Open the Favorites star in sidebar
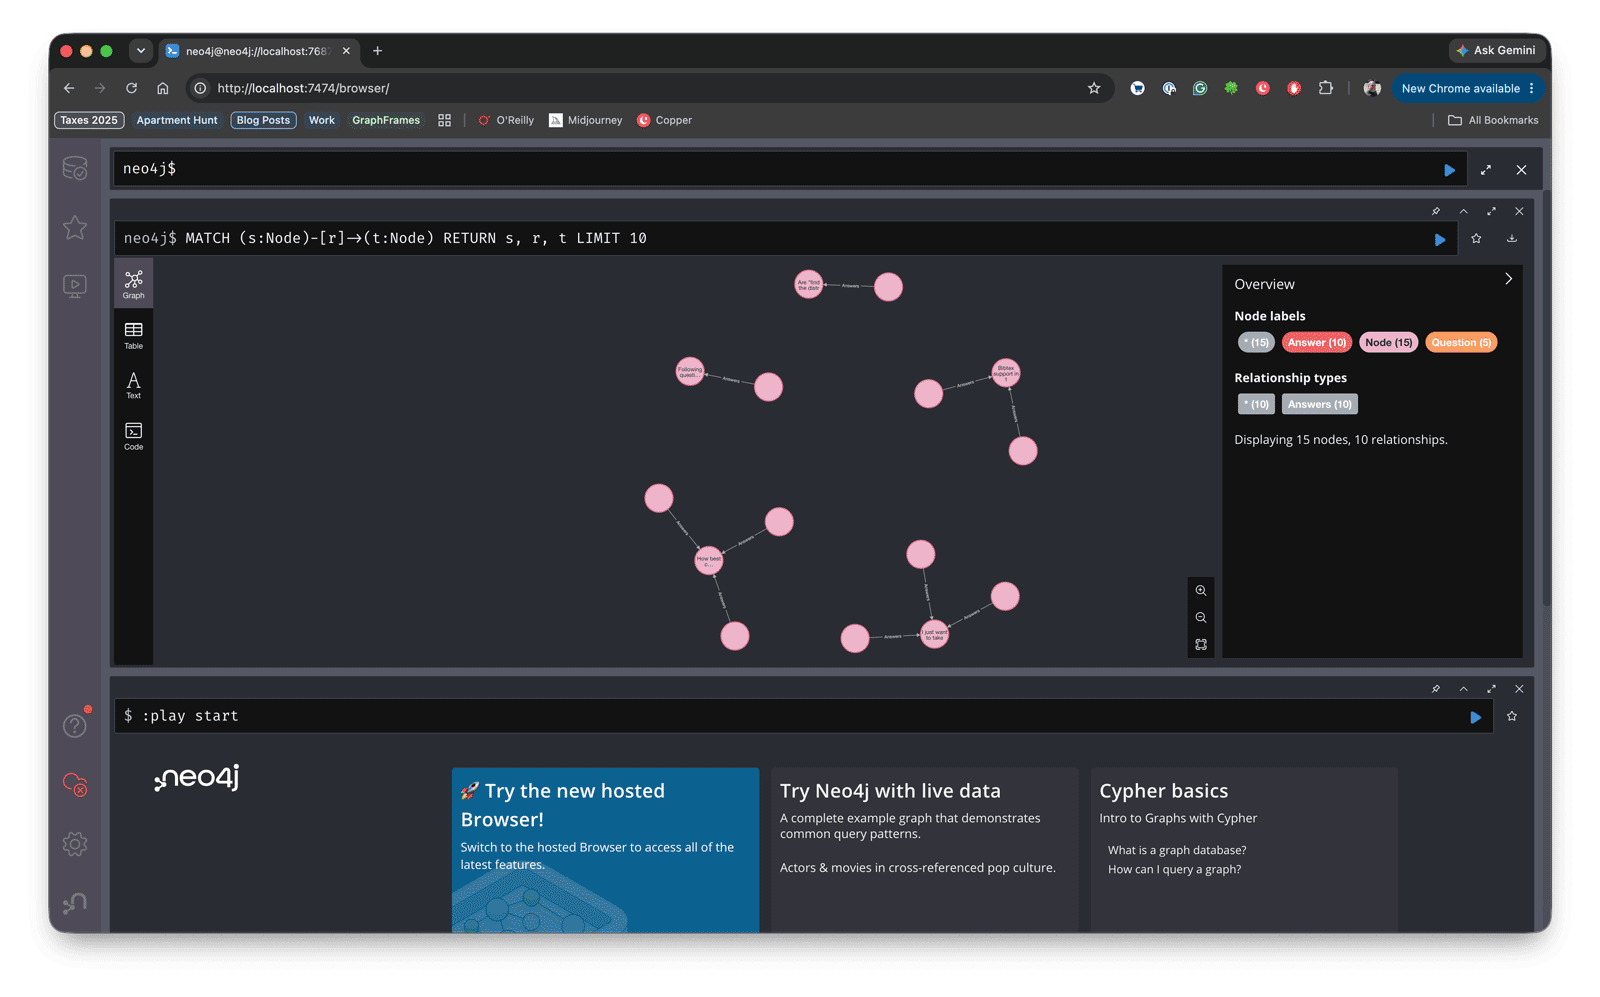Screen dimensions: 1600x997 (x=75, y=228)
